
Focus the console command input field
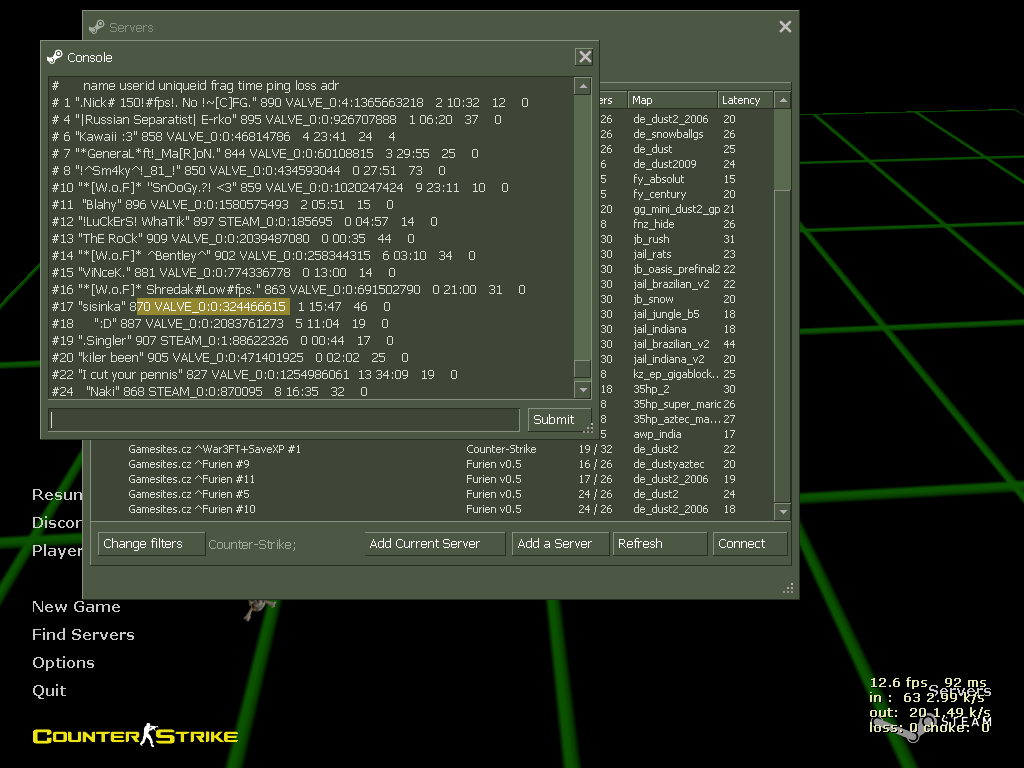[x=284, y=419]
